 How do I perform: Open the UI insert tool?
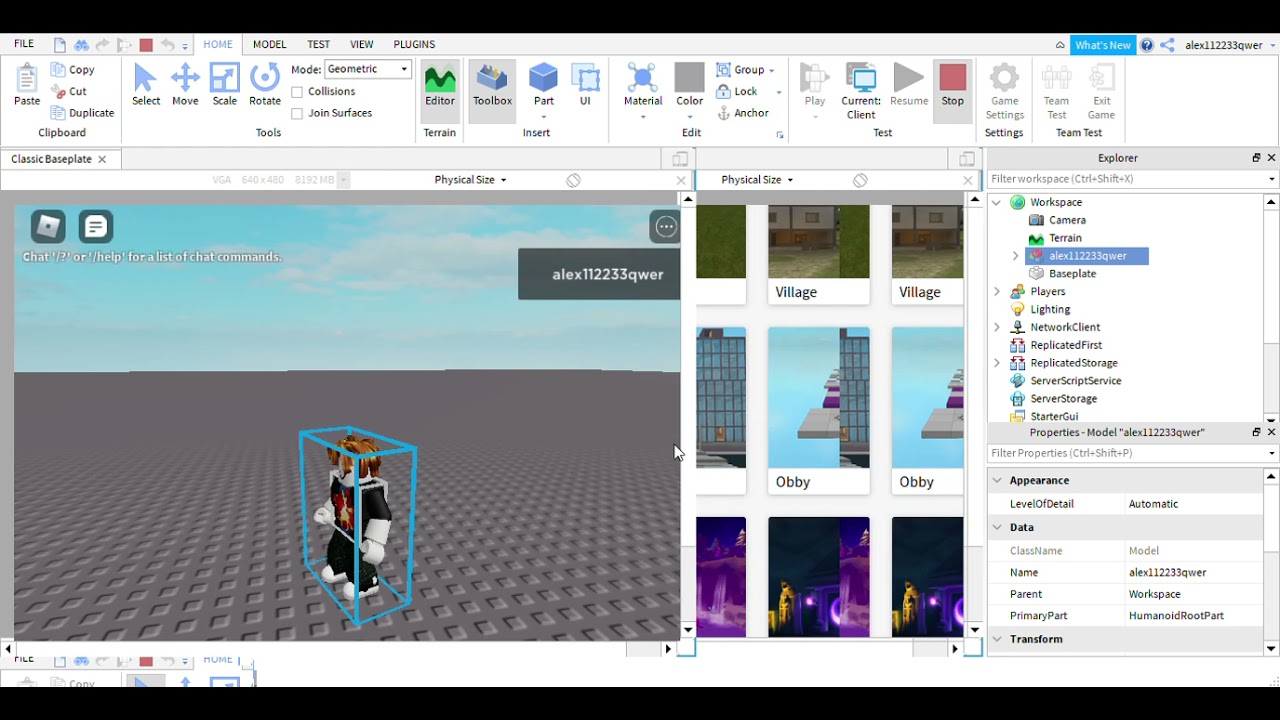pyautogui.click(x=585, y=85)
